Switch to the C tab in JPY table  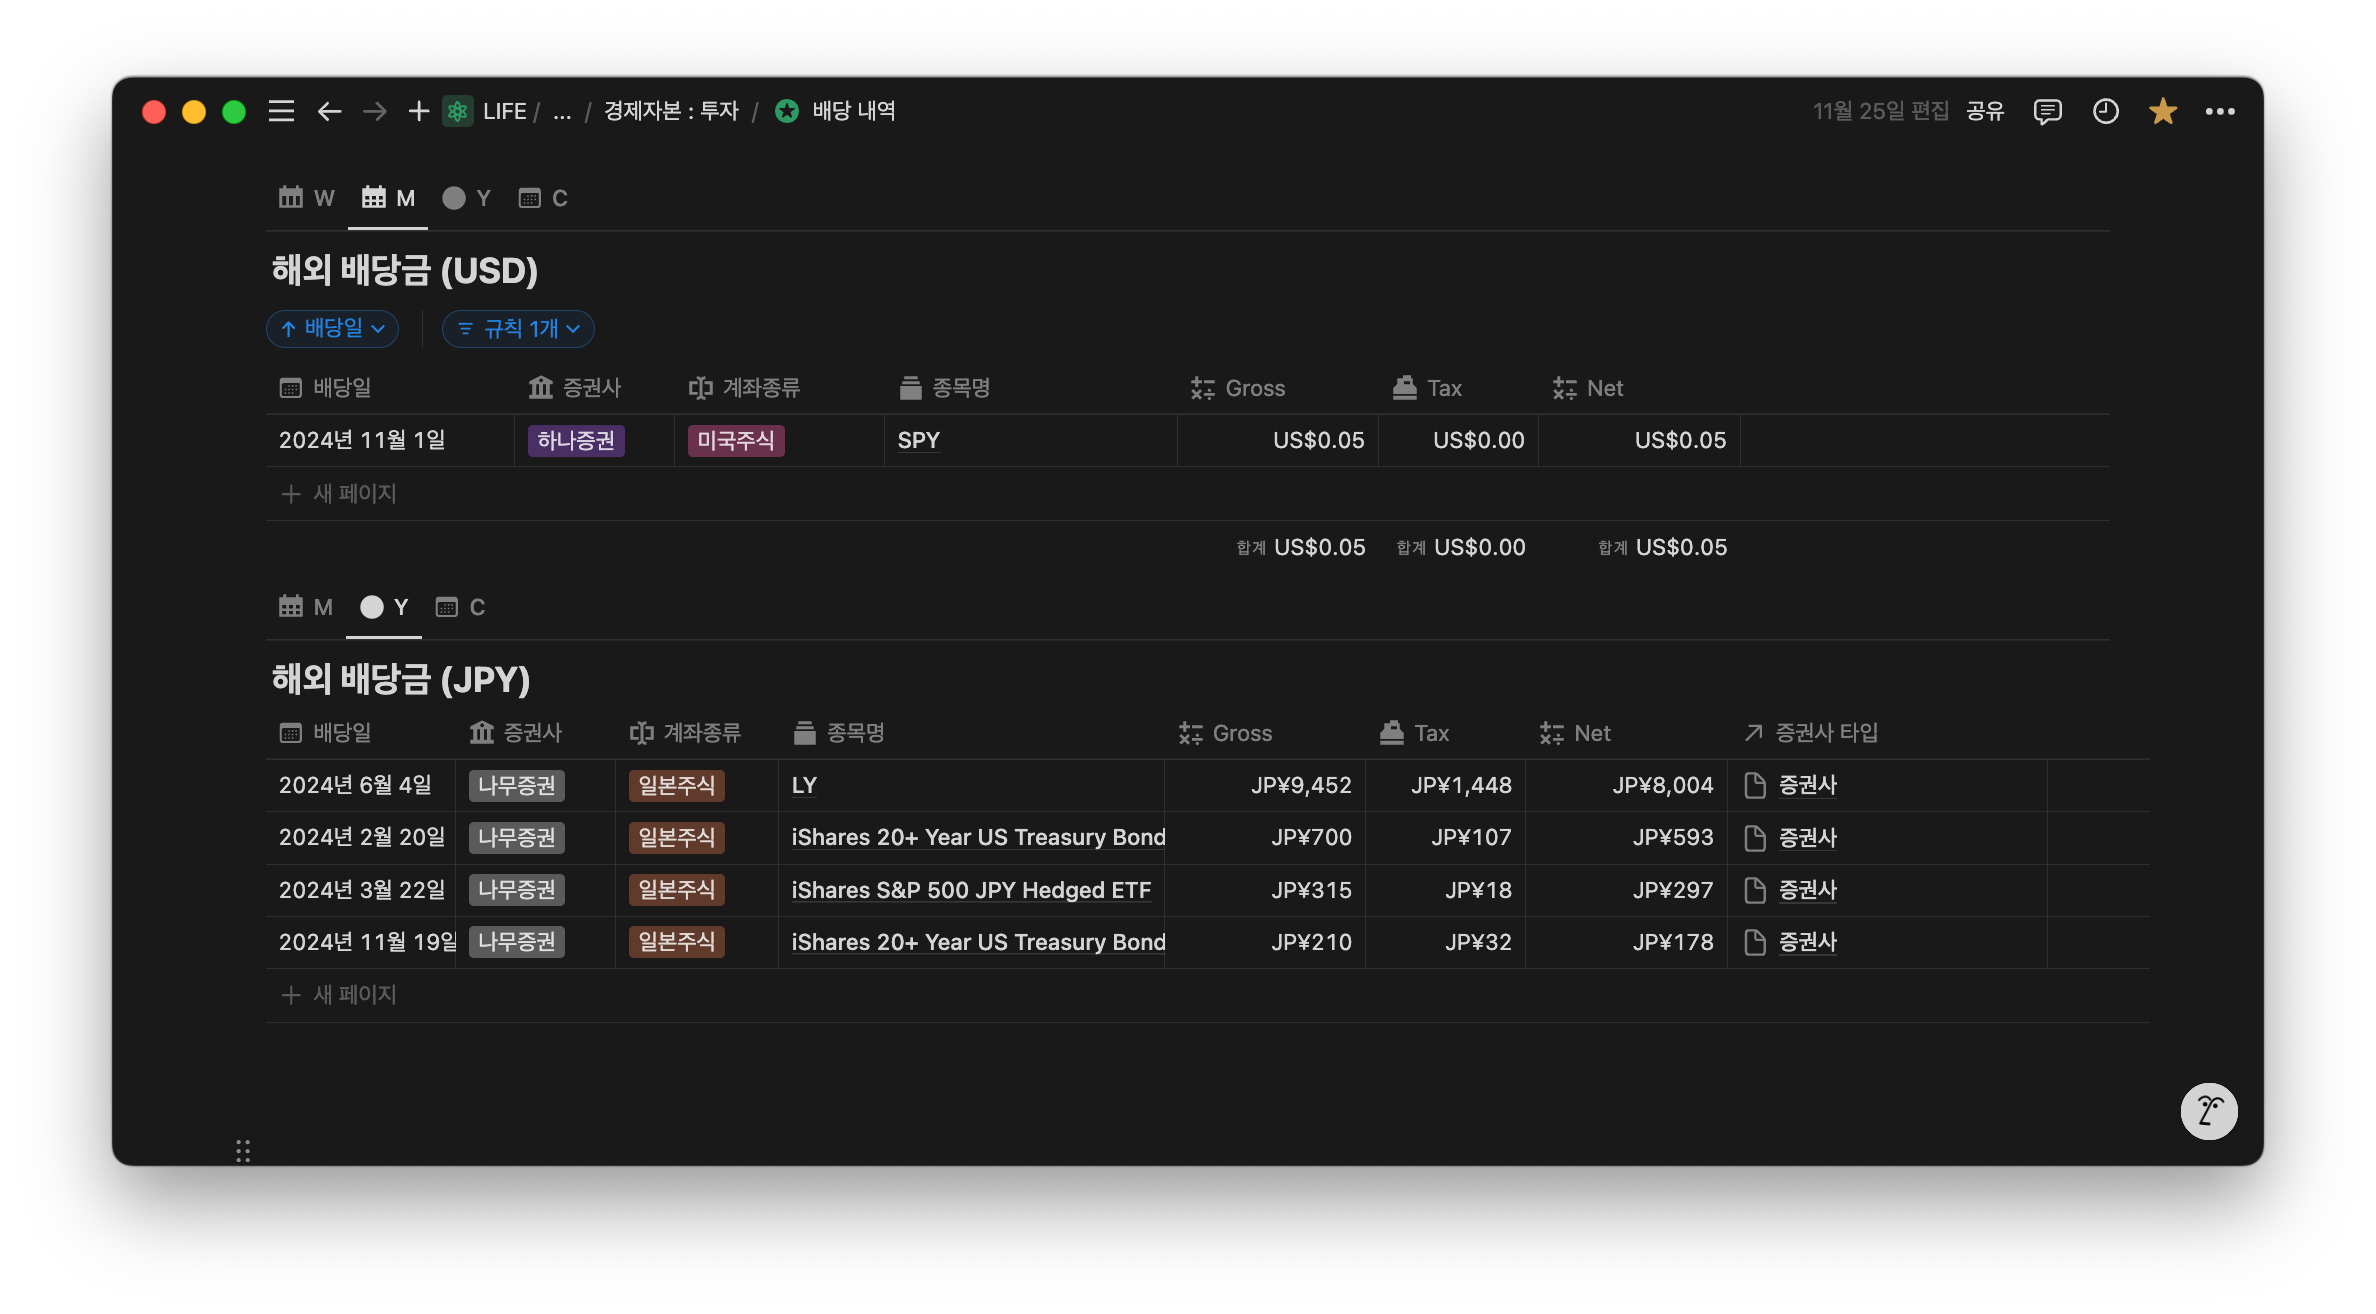coord(461,607)
